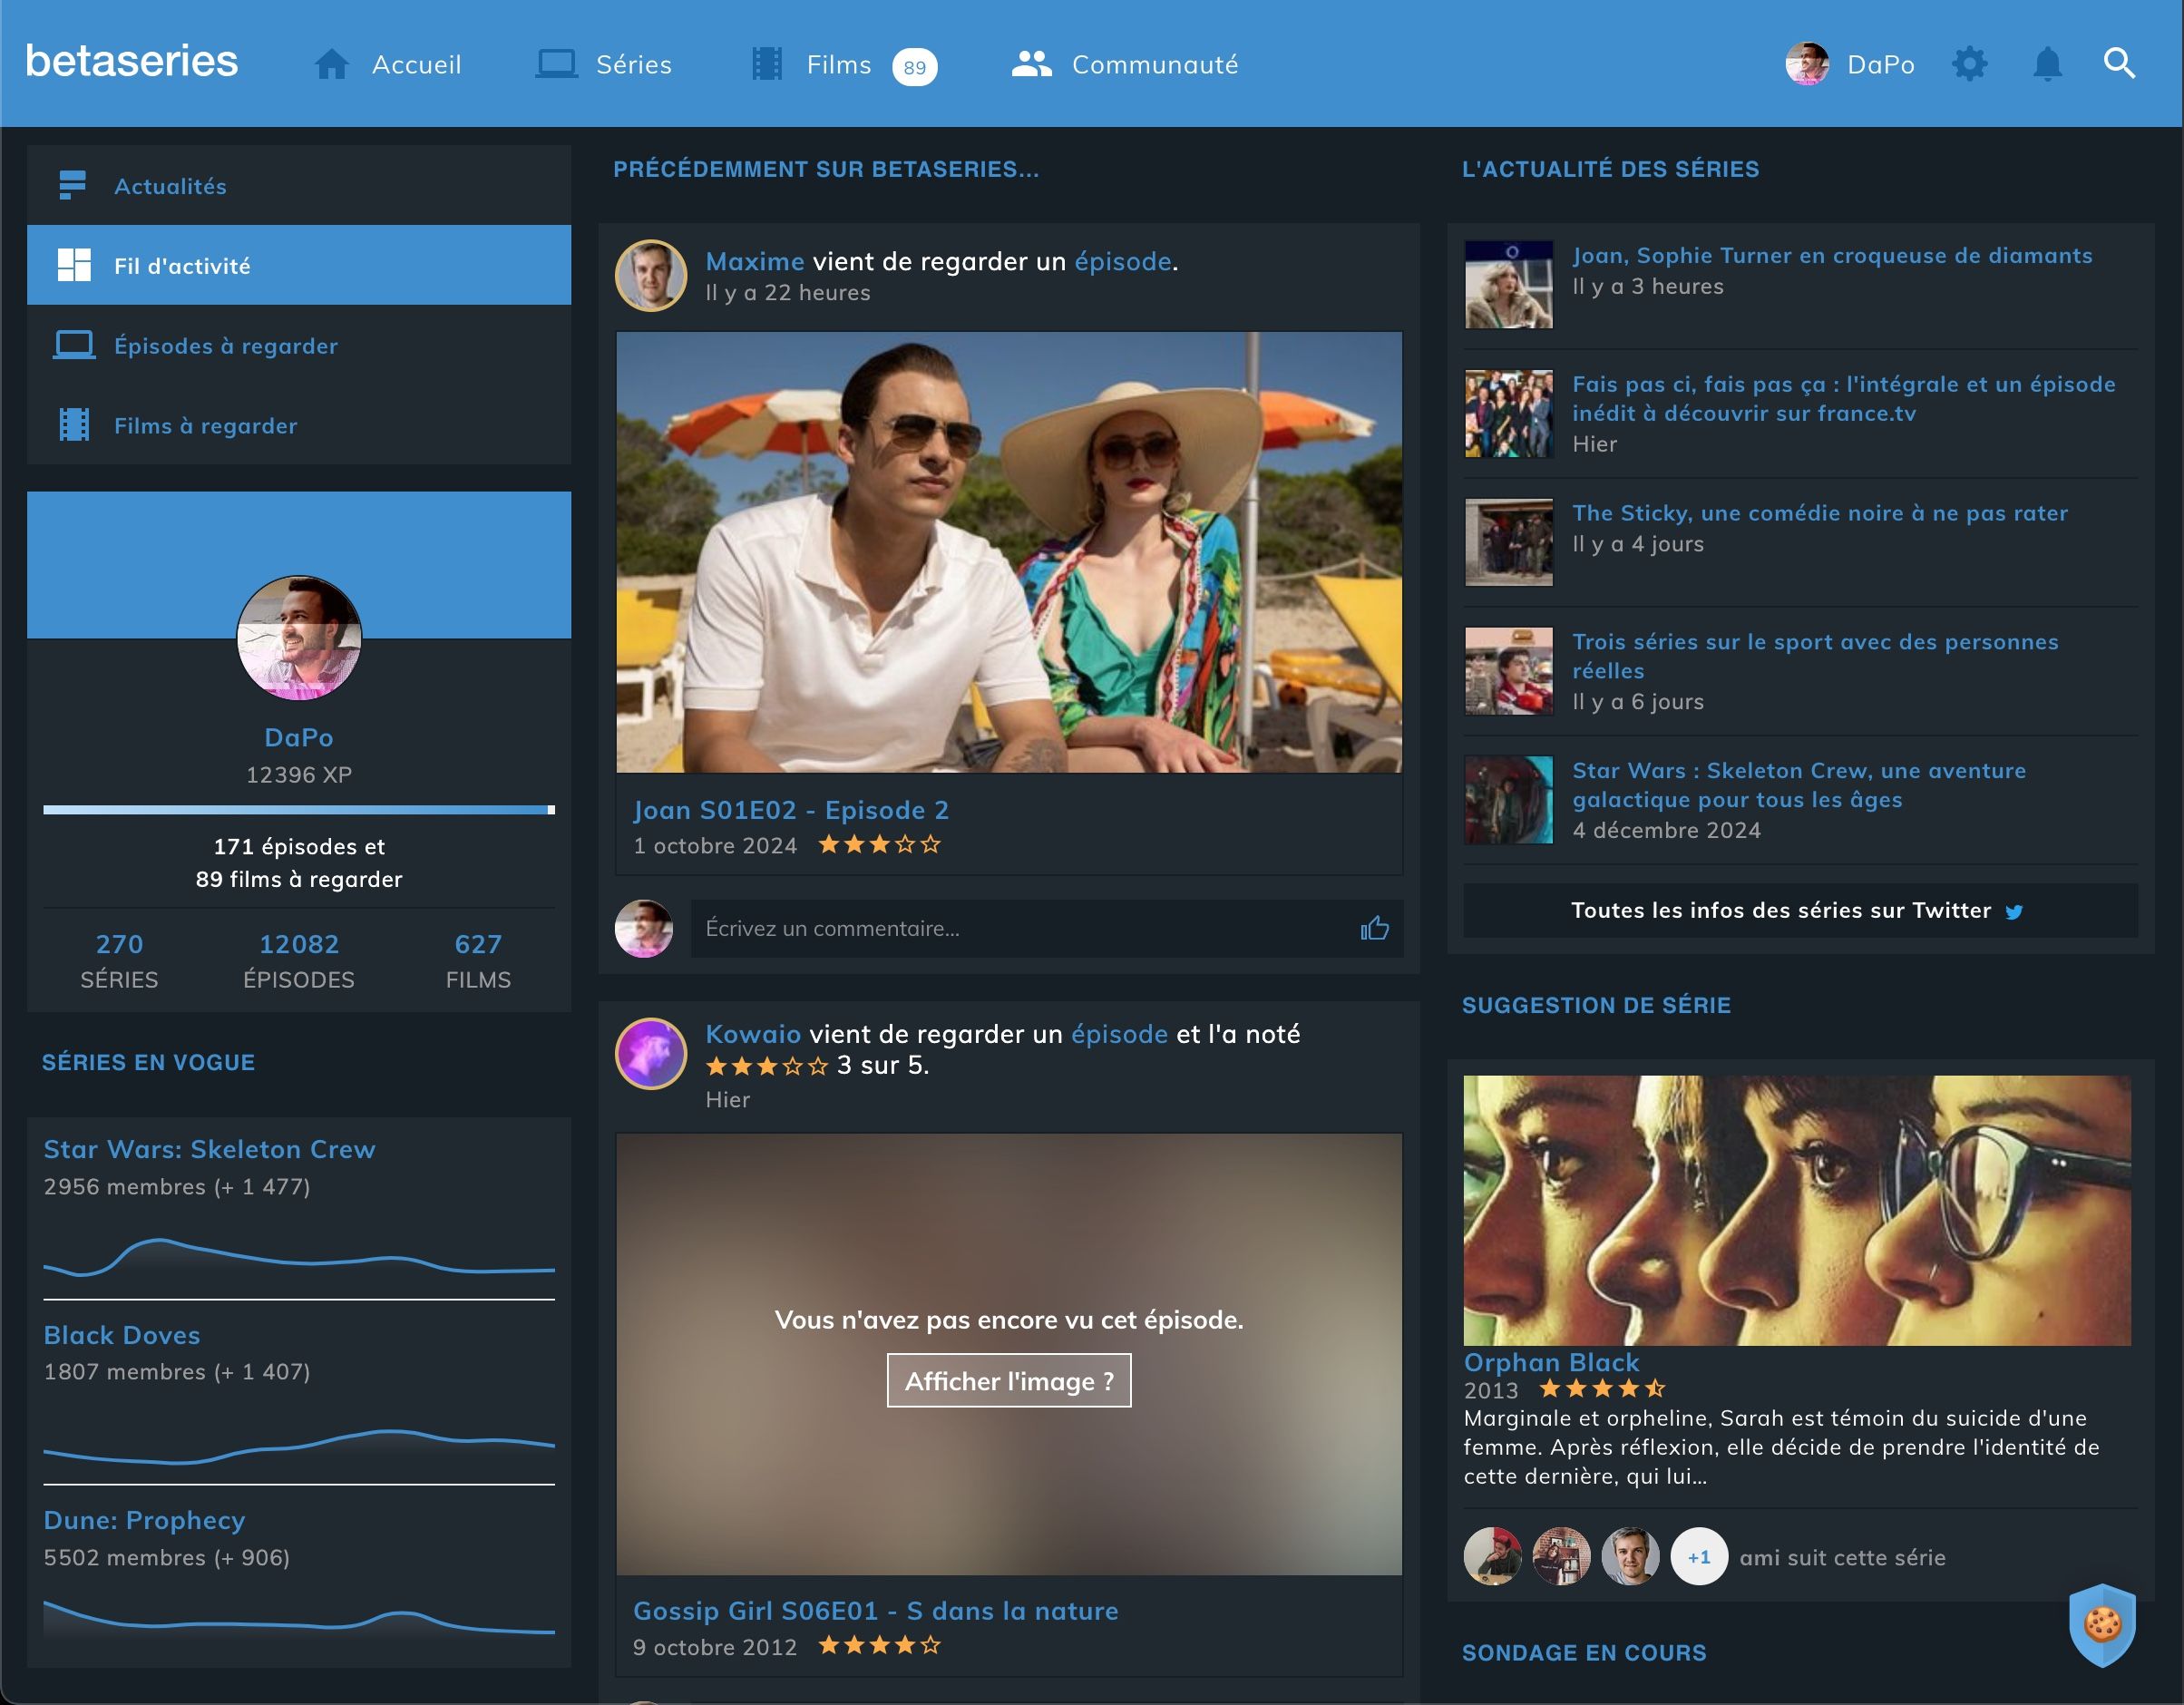This screenshot has height=1705, width=2184.
Task: Click the Afficher l'image ? button
Action: coord(1008,1381)
